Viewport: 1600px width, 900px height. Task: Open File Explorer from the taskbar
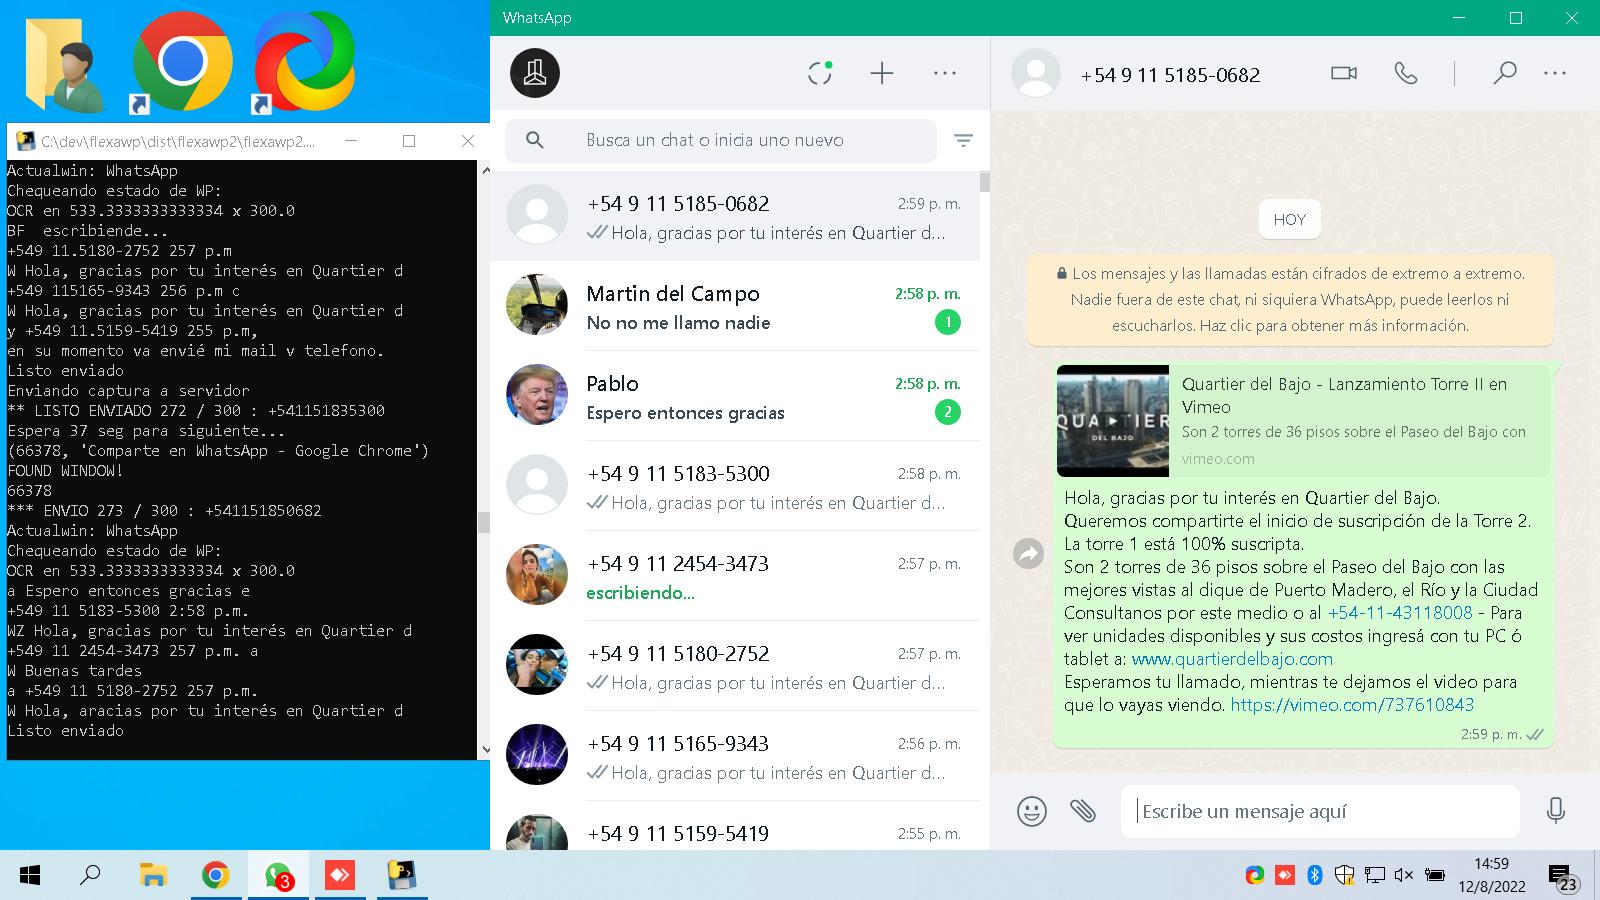tap(153, 876)
